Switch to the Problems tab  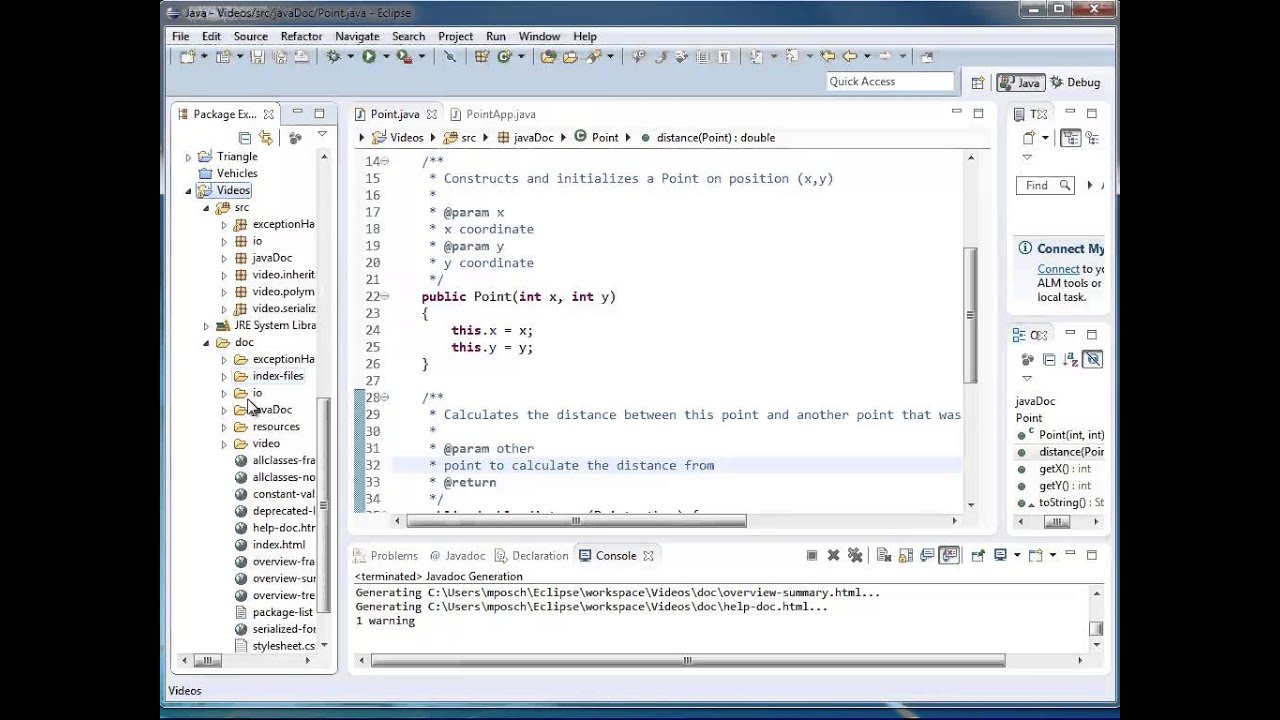tap(386, 556)
